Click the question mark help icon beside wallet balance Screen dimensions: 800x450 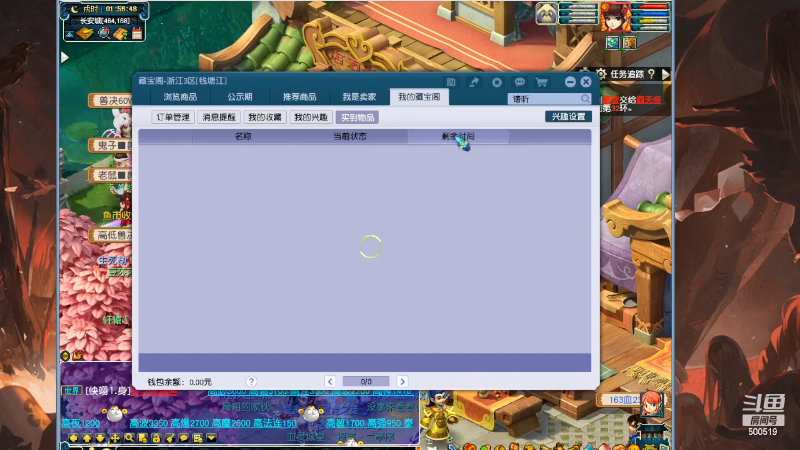point(251,381)
